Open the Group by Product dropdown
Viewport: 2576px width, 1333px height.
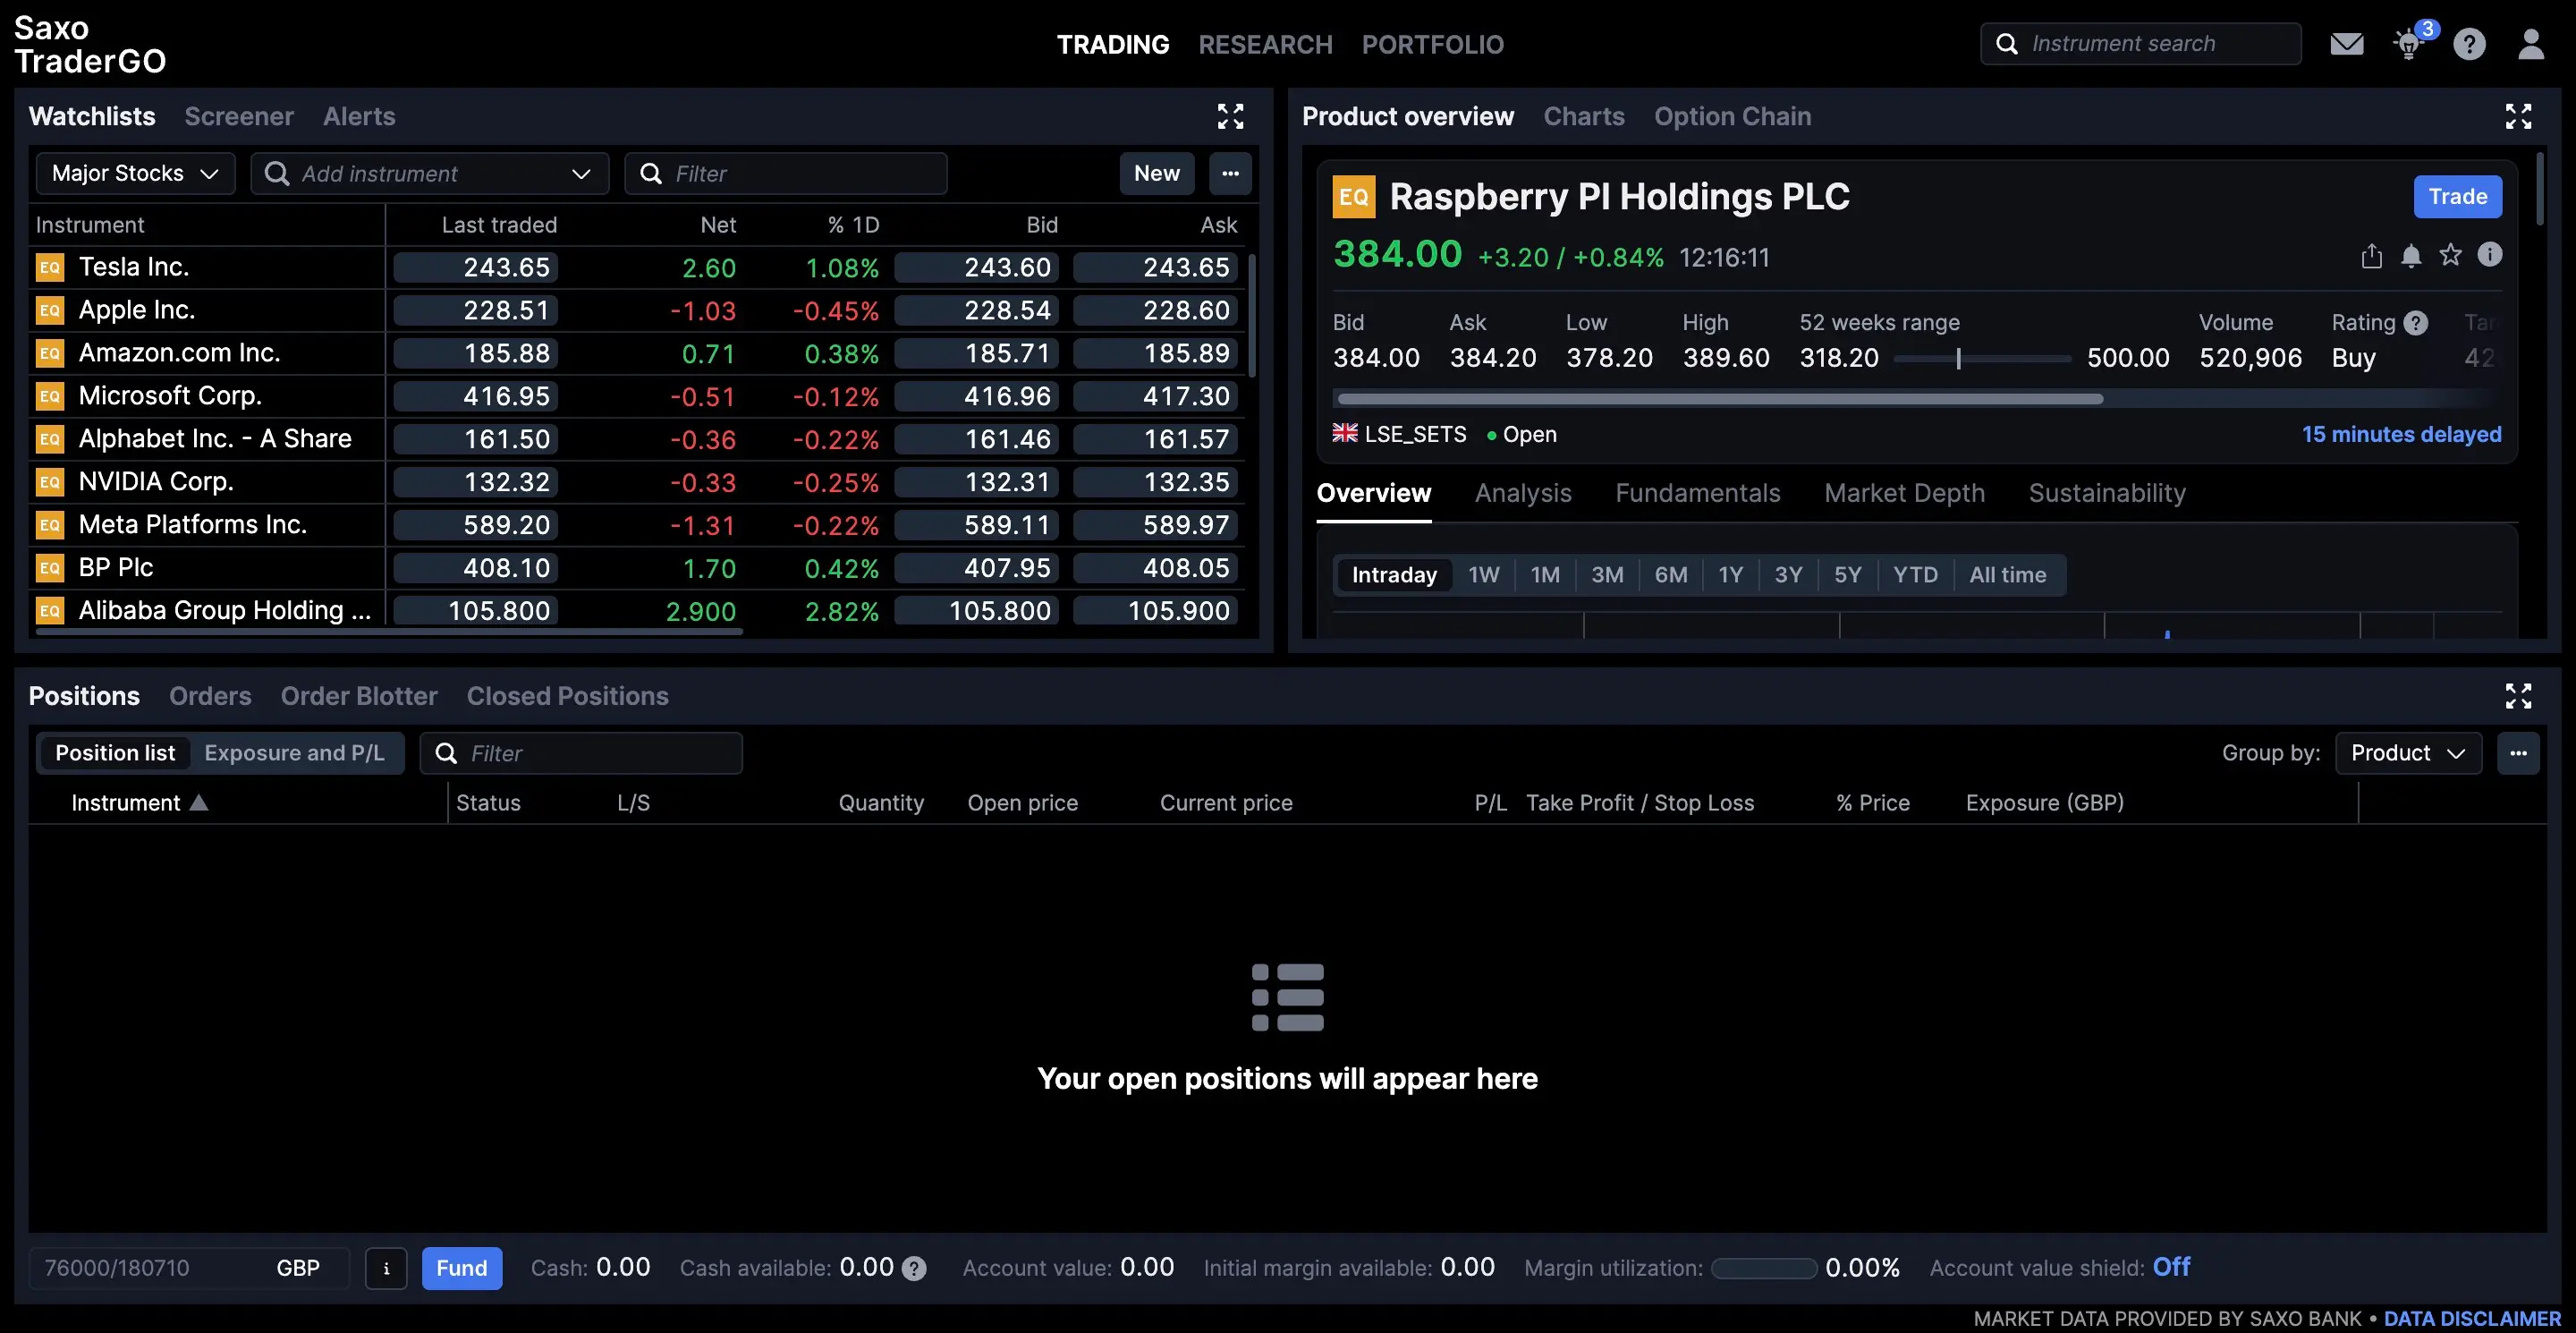(x=2407, y=753)
